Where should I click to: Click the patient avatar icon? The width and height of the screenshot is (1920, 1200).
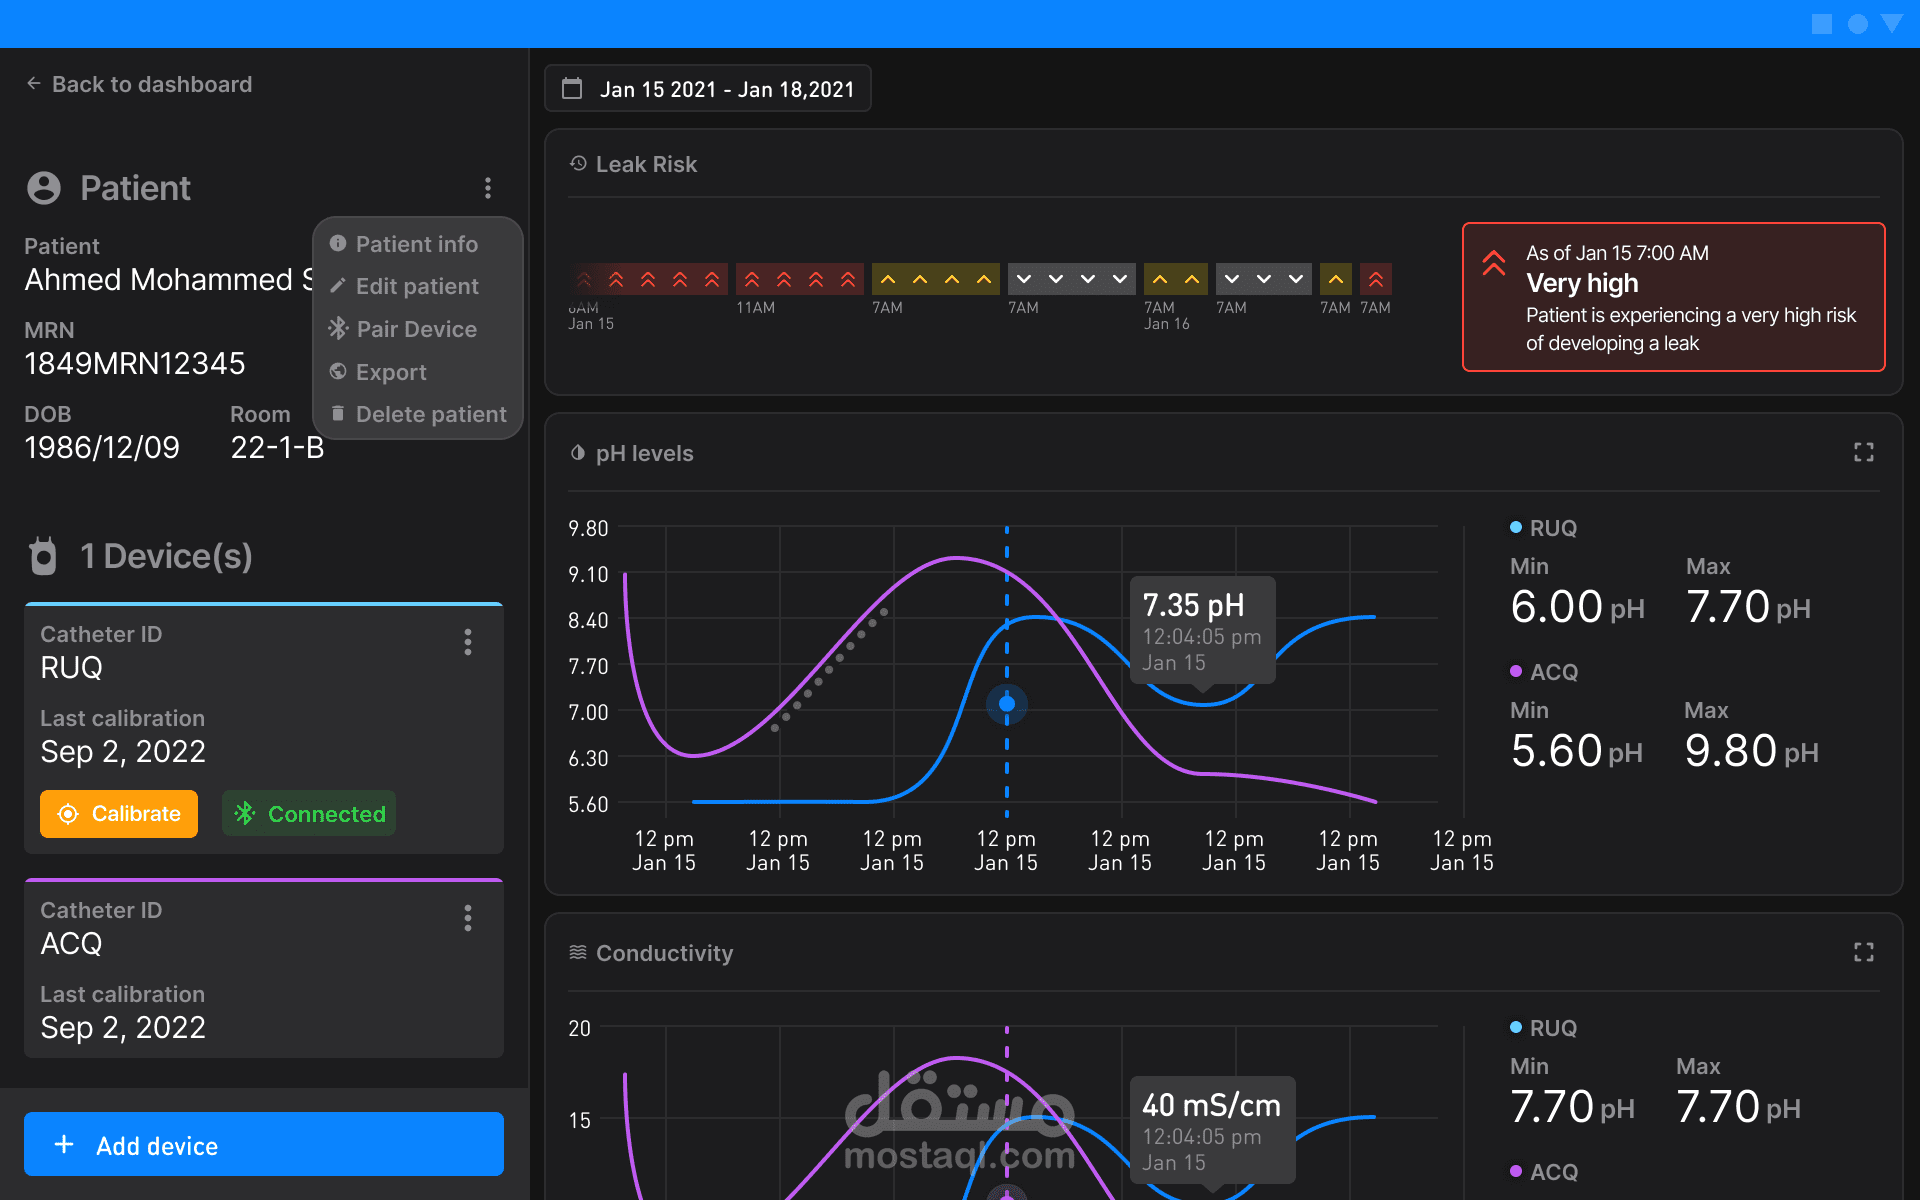44,188
